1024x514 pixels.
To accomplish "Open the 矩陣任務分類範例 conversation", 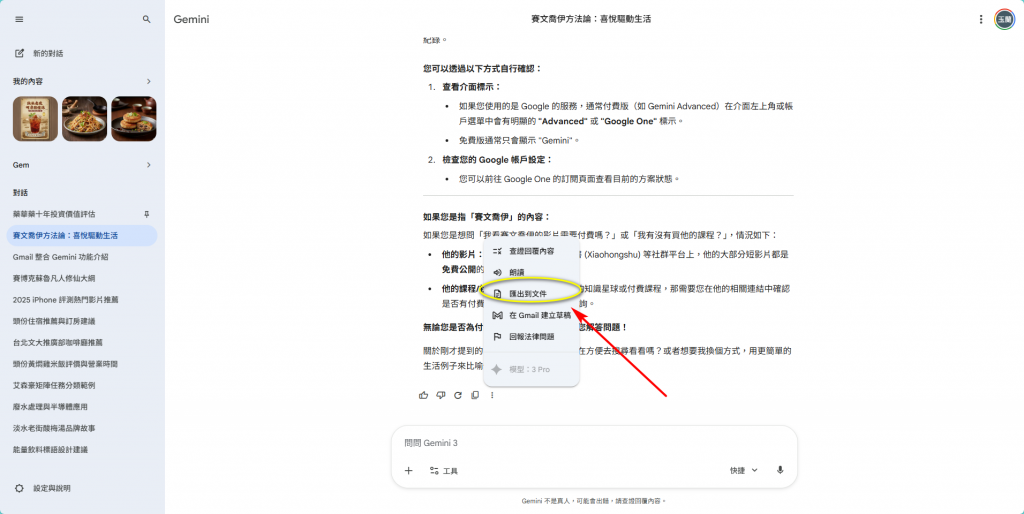I will [82, 385].
